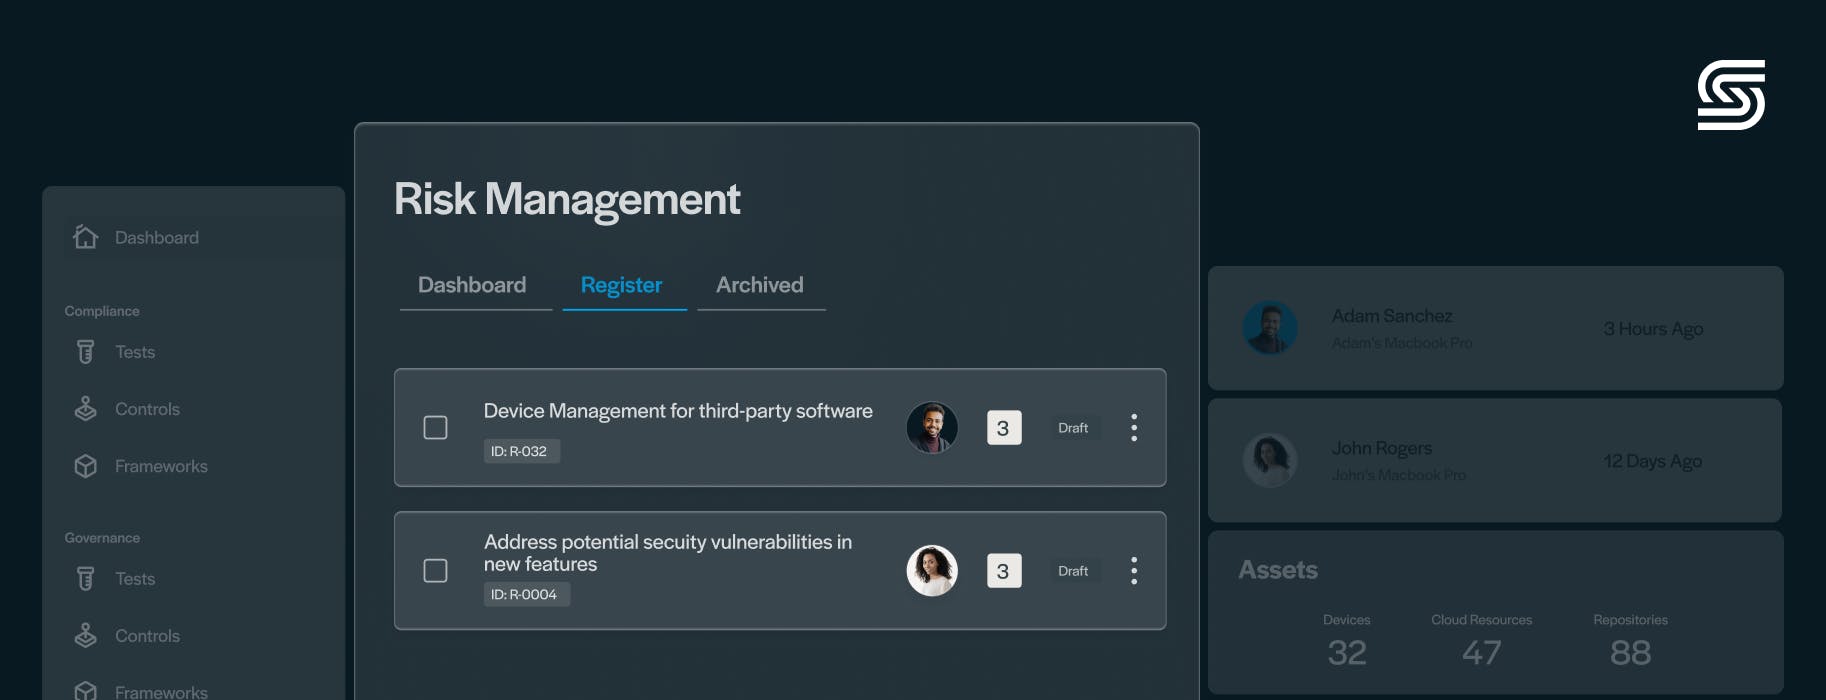
Task: Click the Governance Frameworks cube icon
Action: (86, 690)
